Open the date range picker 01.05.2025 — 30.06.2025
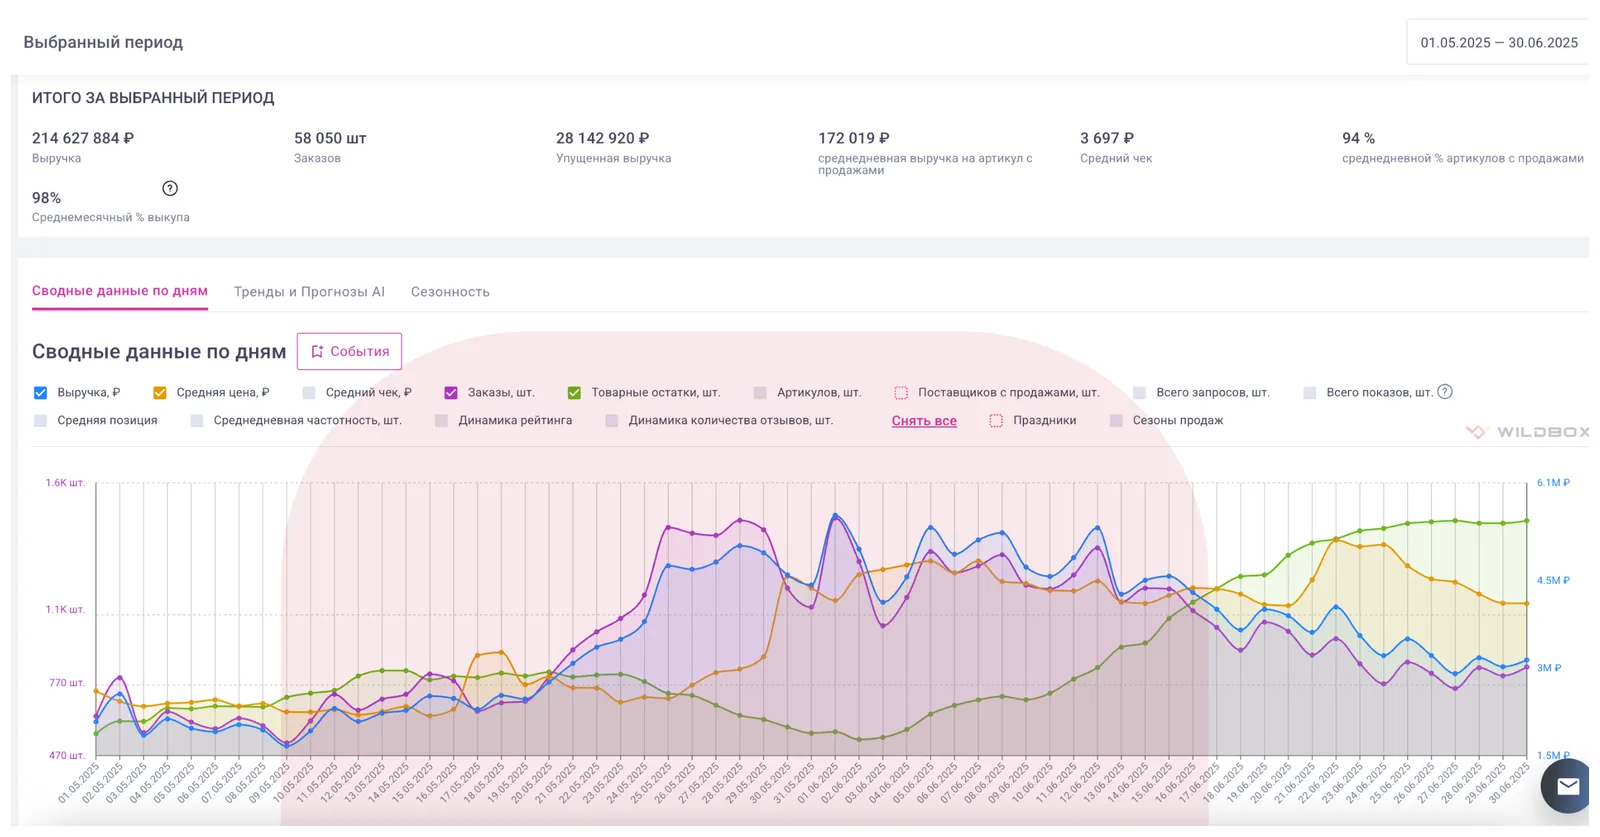 1498,43
